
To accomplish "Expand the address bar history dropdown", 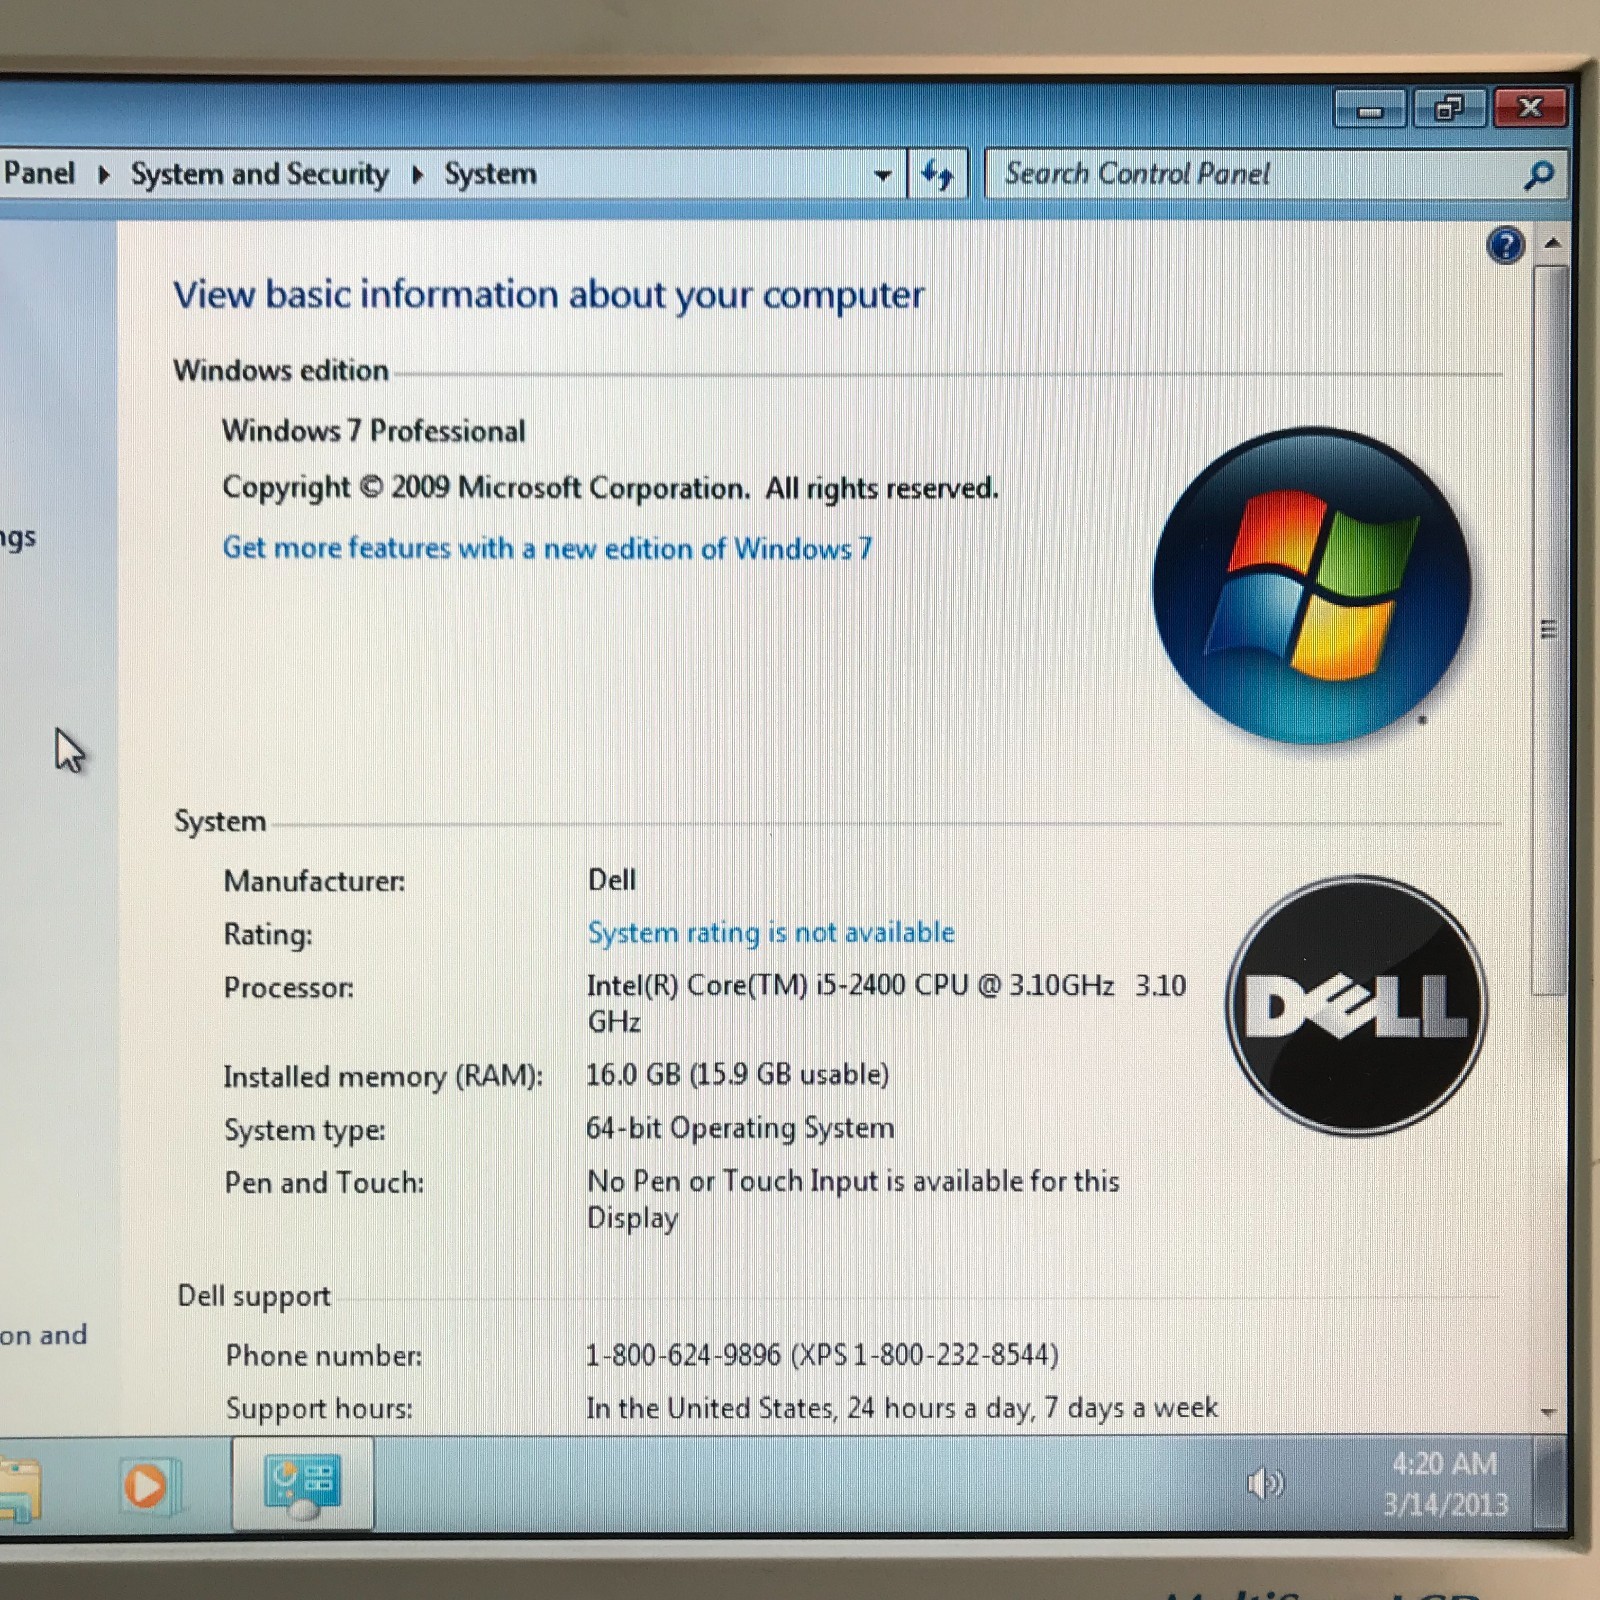I will [882, 175].
